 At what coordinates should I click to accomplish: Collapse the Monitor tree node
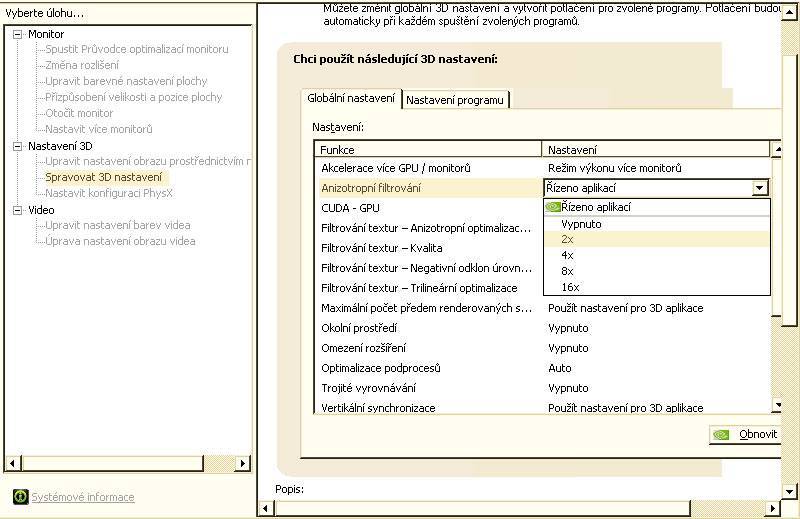click(x=18, y=34)
